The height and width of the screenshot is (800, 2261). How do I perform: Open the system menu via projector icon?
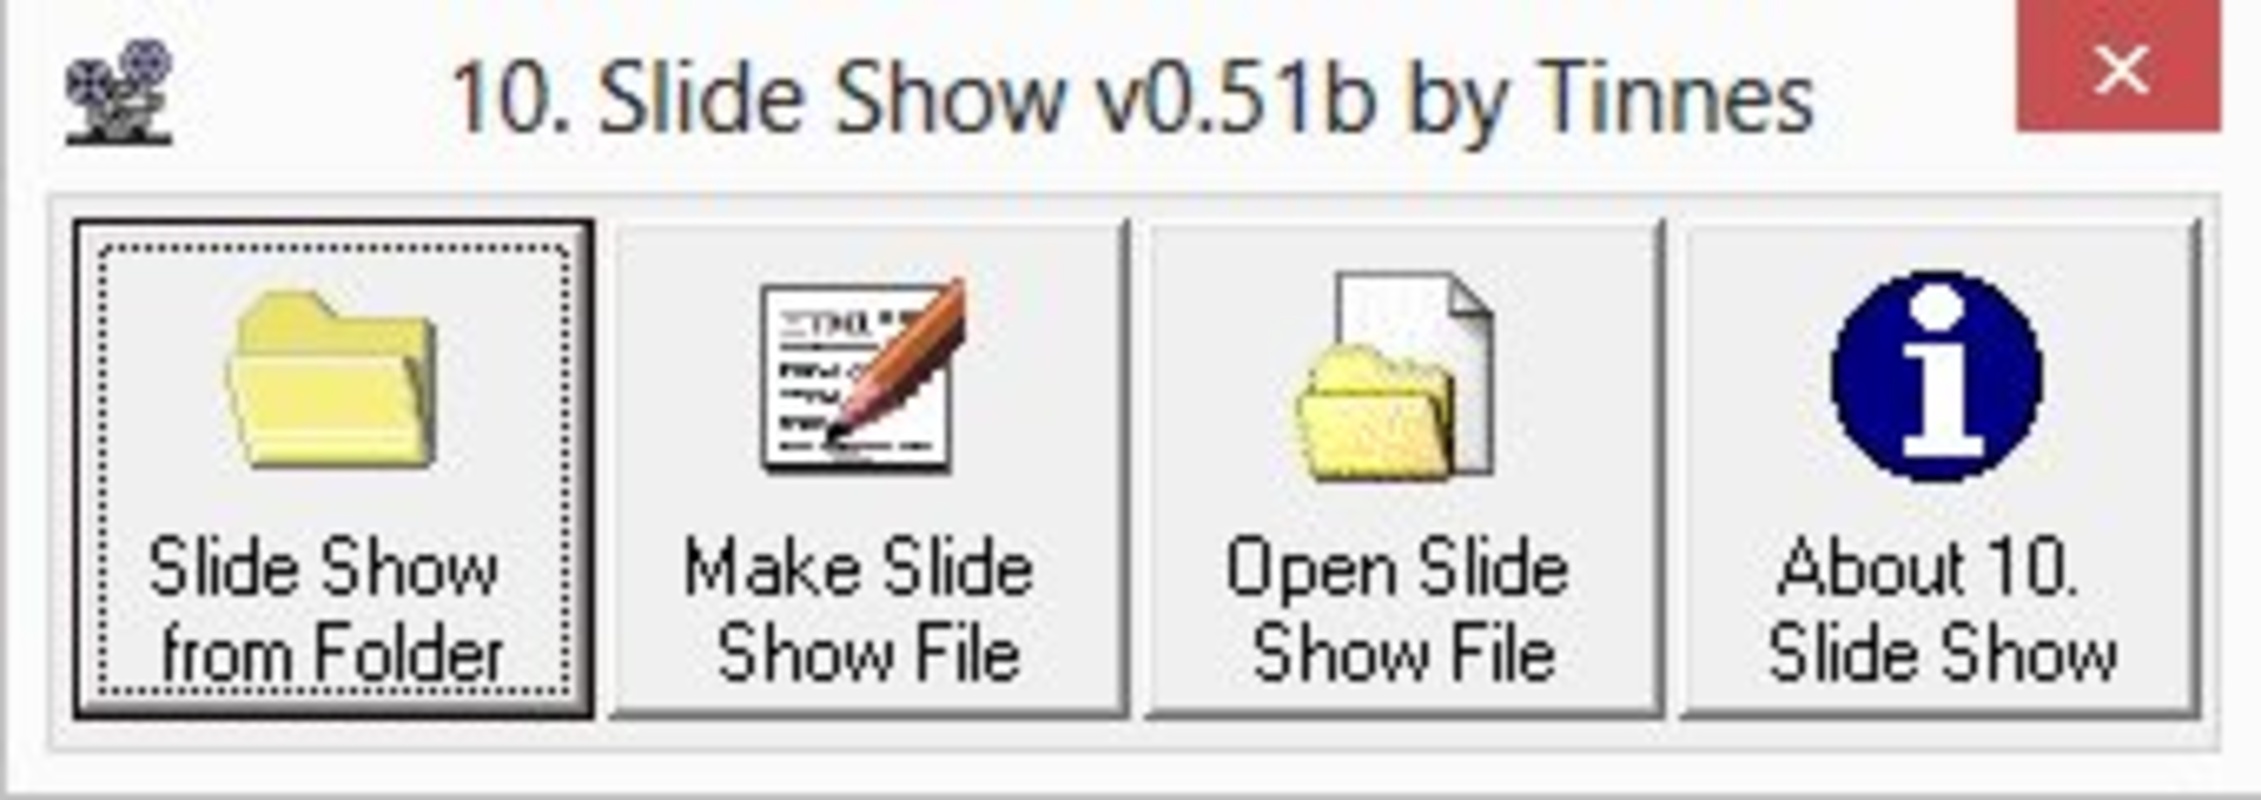120,93
